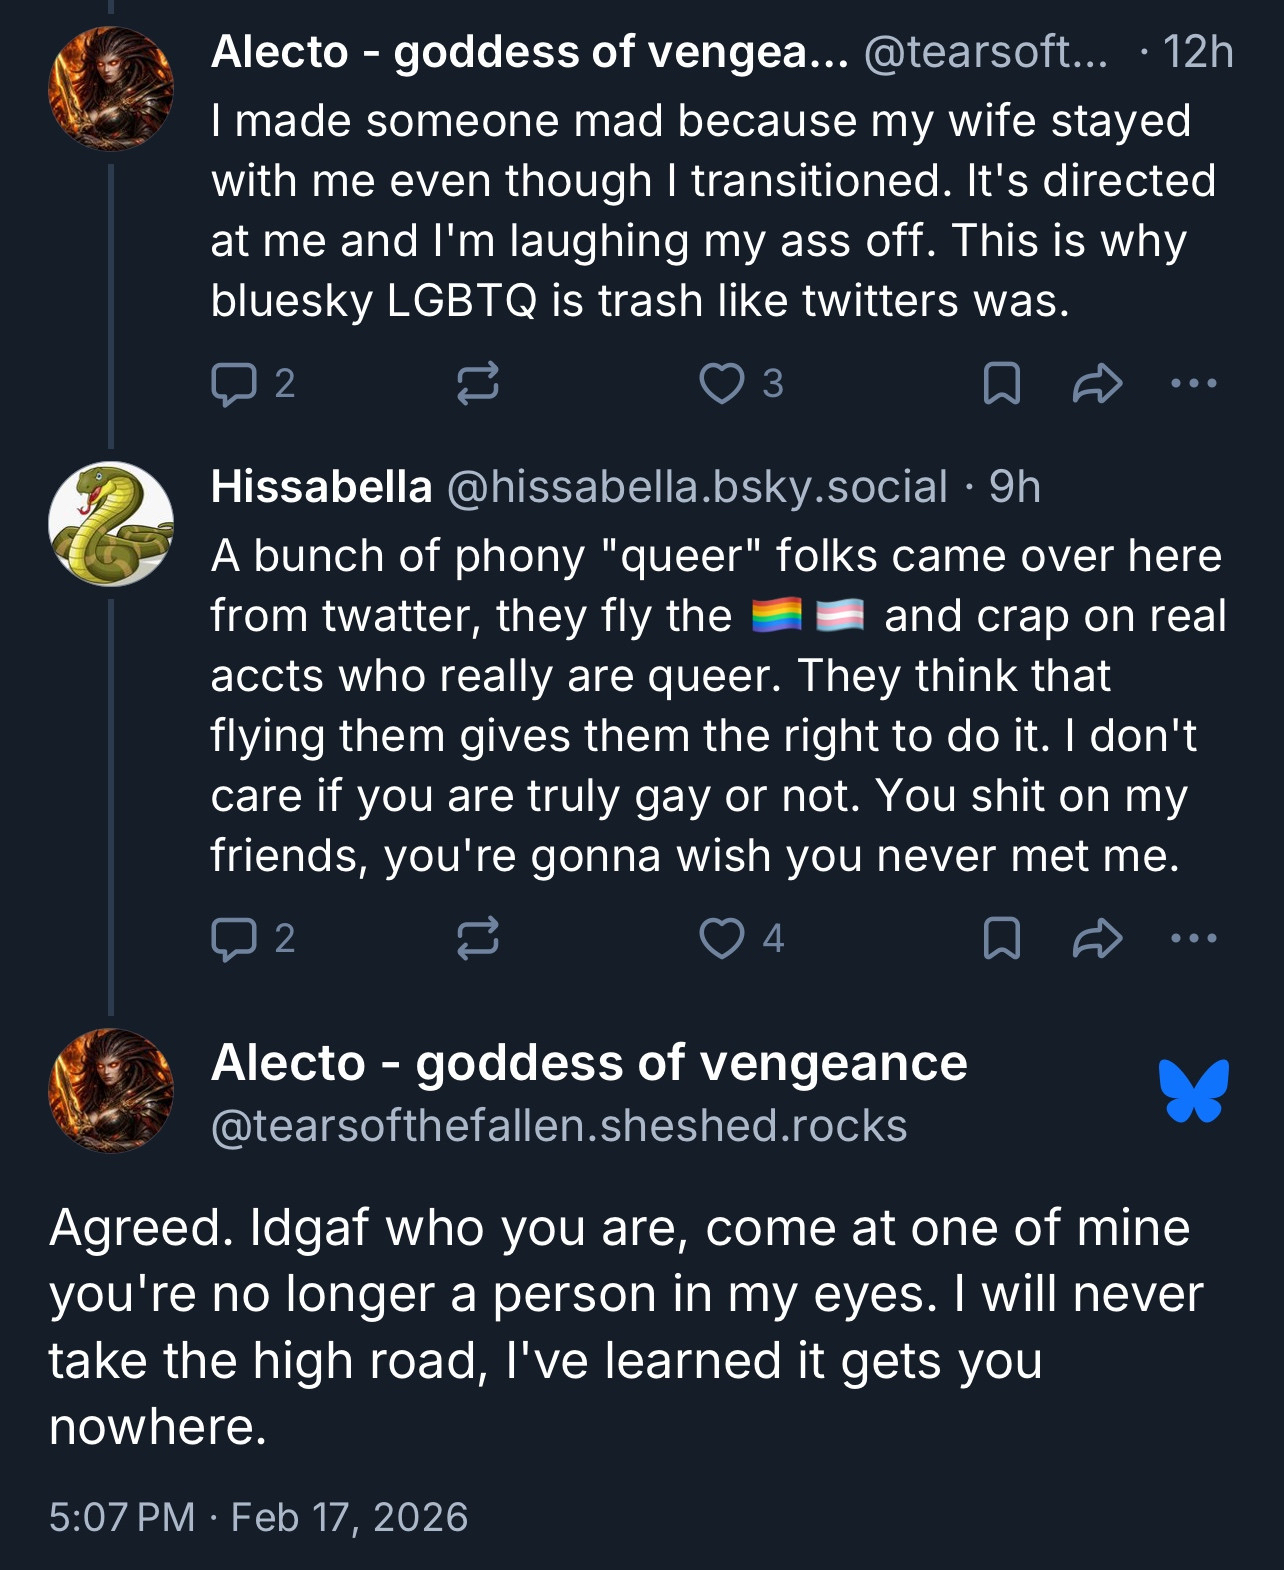Open Hissabella's snake avatar profile

coord(111,524)
